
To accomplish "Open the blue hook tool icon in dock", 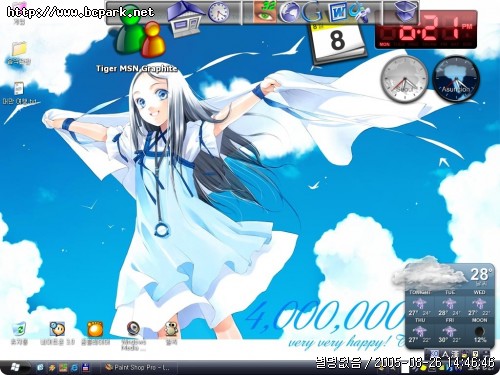I will pyautogui.click(x=359, y=12).
